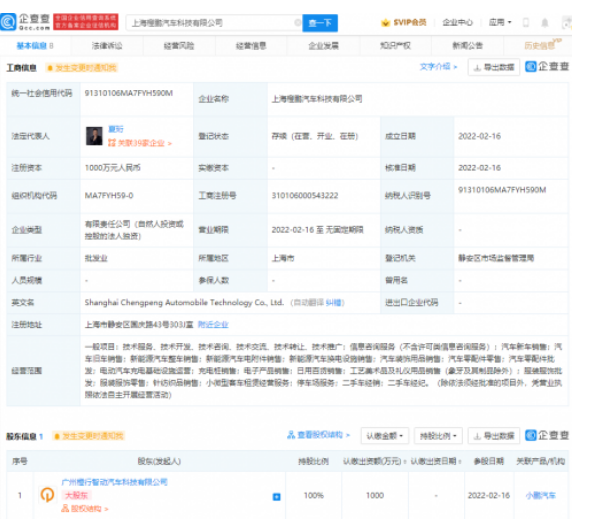Switch to the 基本信息 tab
This screenshot has height=520, width=615.
pyautogui.click(x=35, y=46)
